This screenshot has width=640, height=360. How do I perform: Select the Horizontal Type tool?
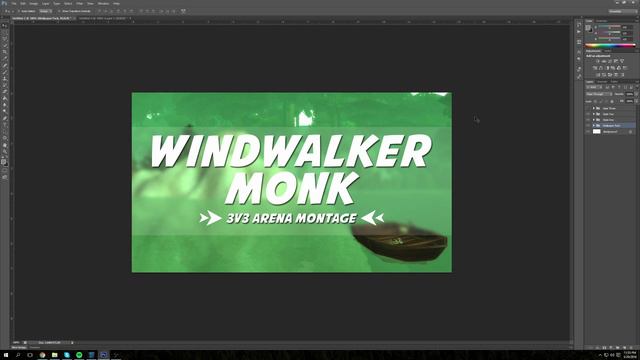pos(4,124)
